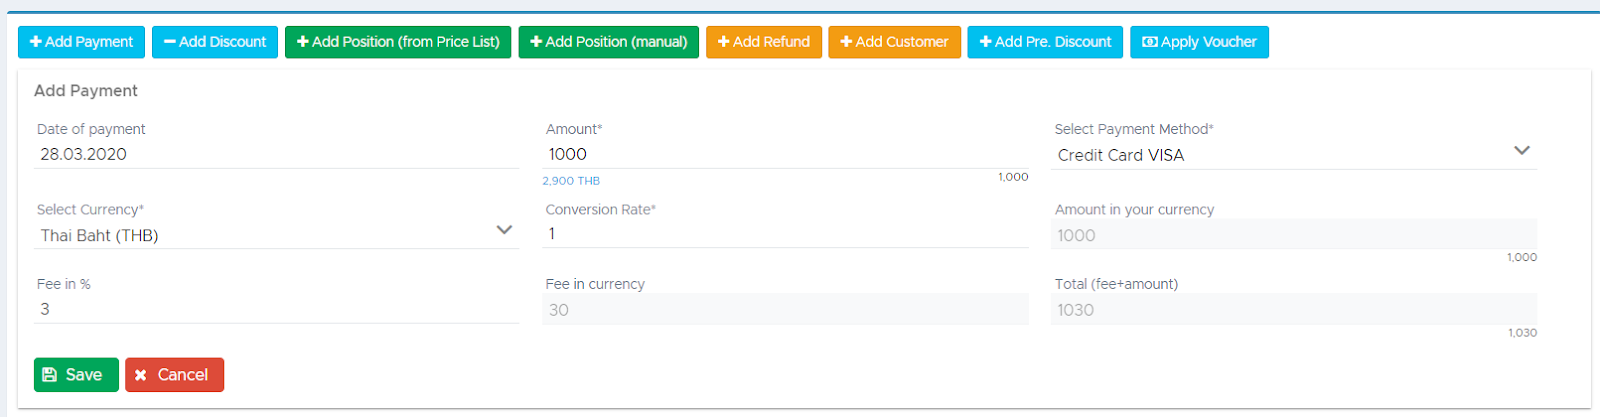Open the Select Payment Method dropdown

coord(1294,155)
